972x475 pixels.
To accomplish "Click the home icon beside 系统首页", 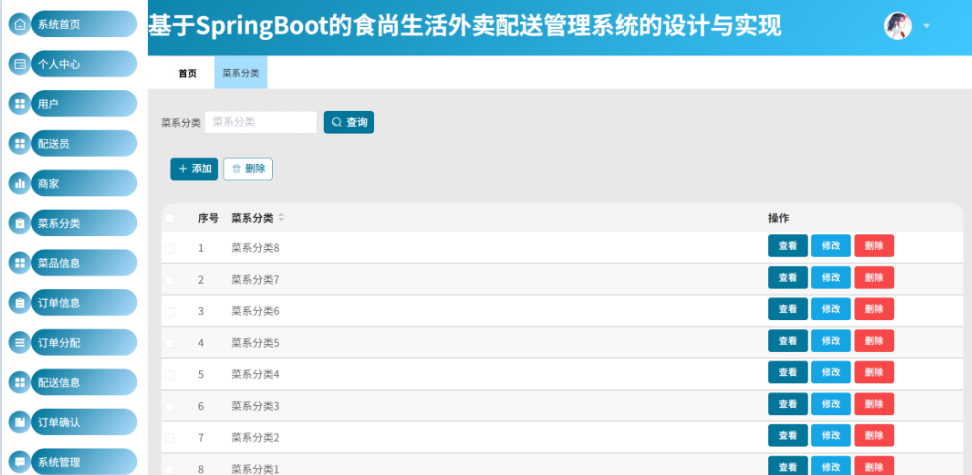I will tap(20, 25).
